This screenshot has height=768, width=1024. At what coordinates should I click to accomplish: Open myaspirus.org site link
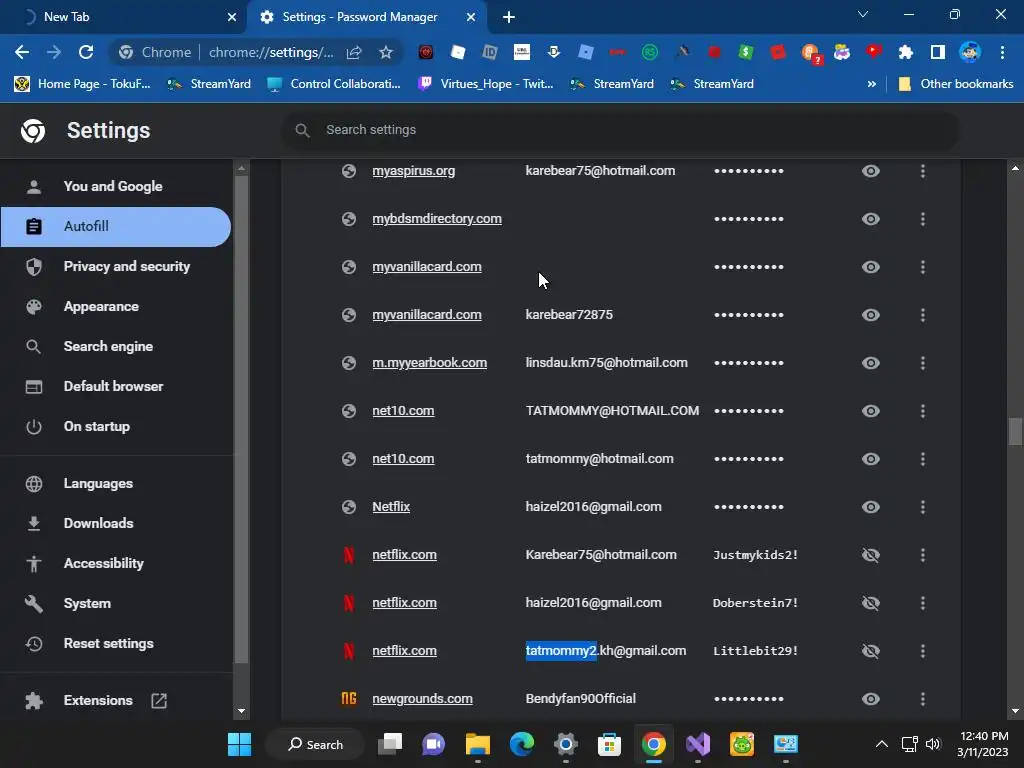413,171
